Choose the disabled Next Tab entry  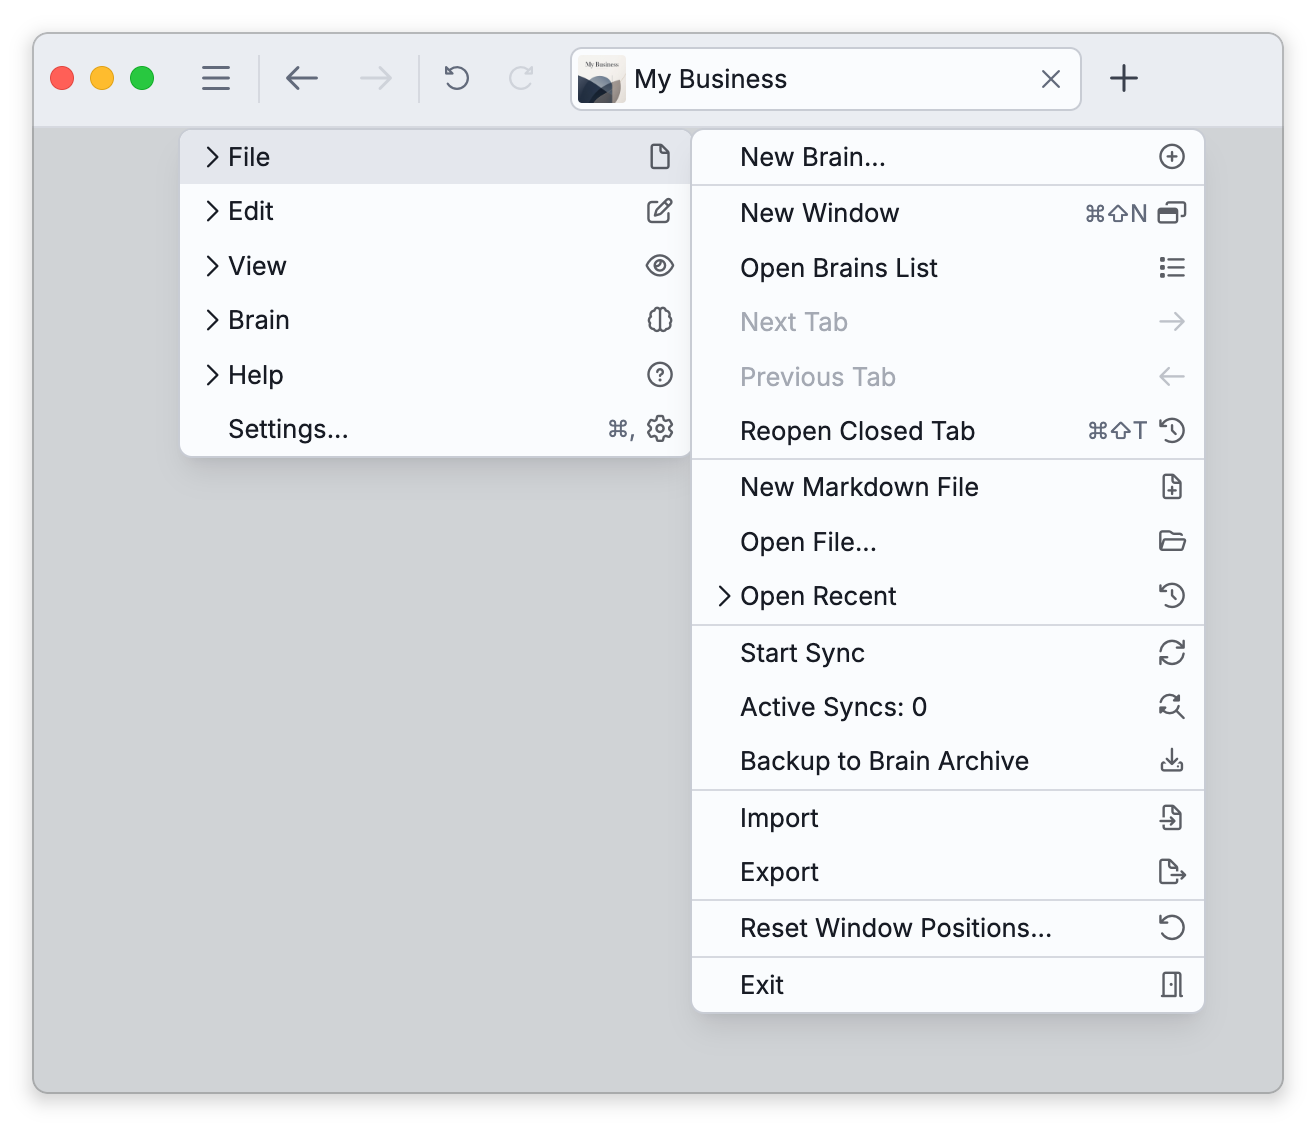click(948, 322)
